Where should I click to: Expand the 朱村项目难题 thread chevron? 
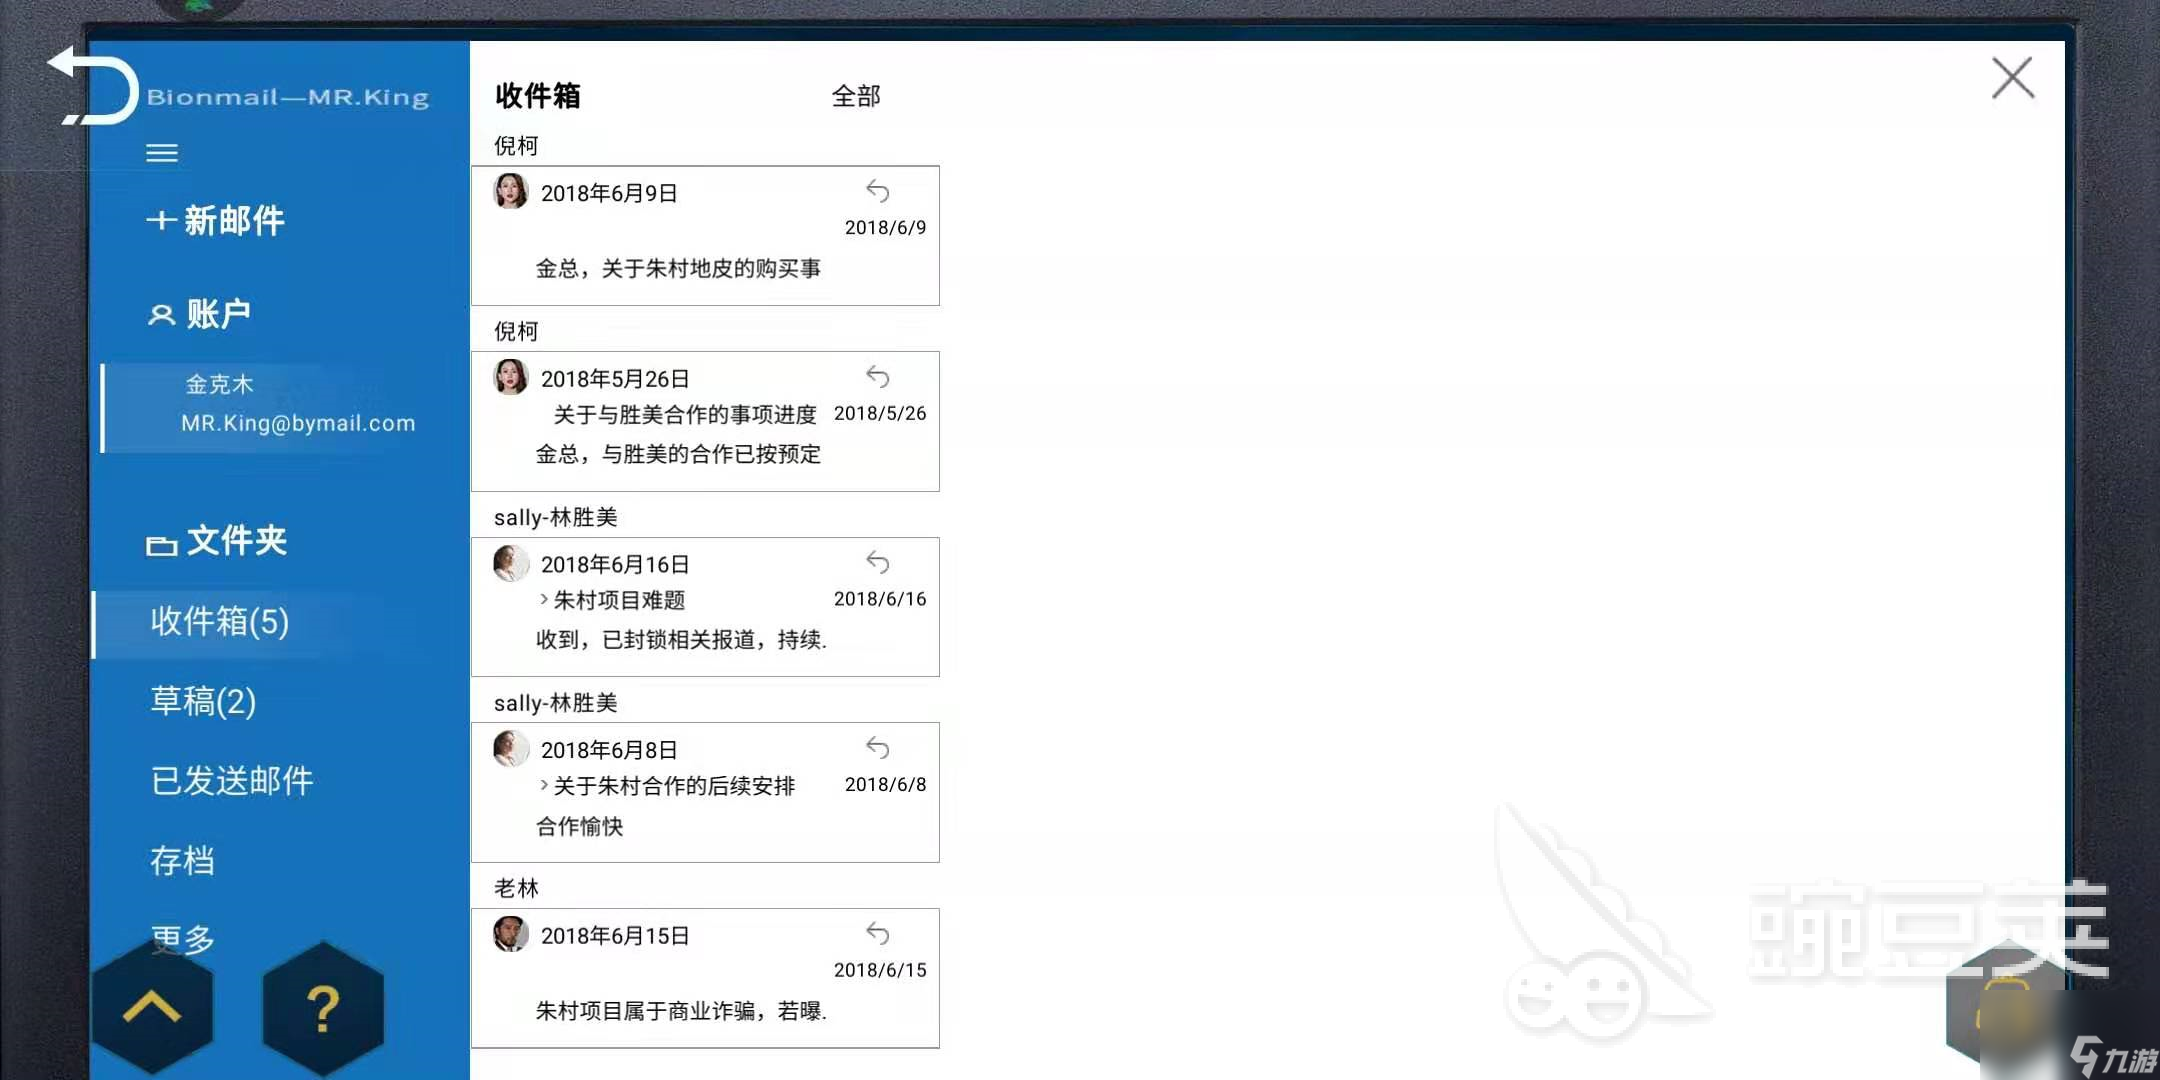click(x=544, y=599)
